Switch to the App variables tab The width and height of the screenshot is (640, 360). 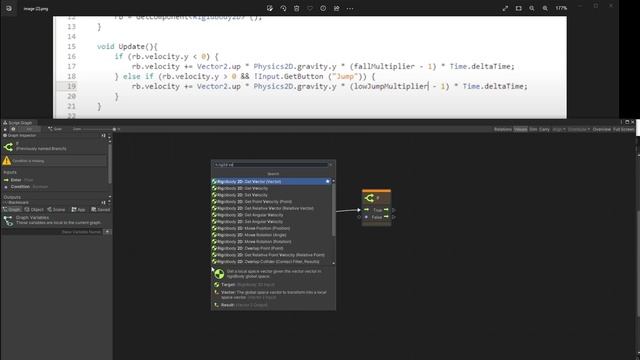pyautogui.click(x=78, y=209)
